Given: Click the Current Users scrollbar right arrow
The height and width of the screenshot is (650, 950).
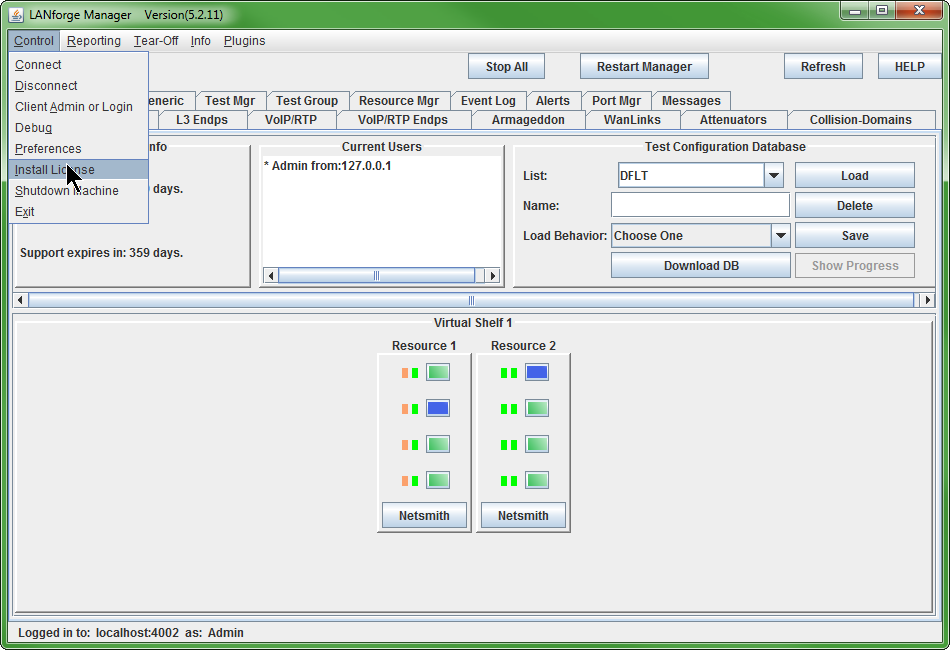Looking at the screenshot, I should tap(491, 276).
